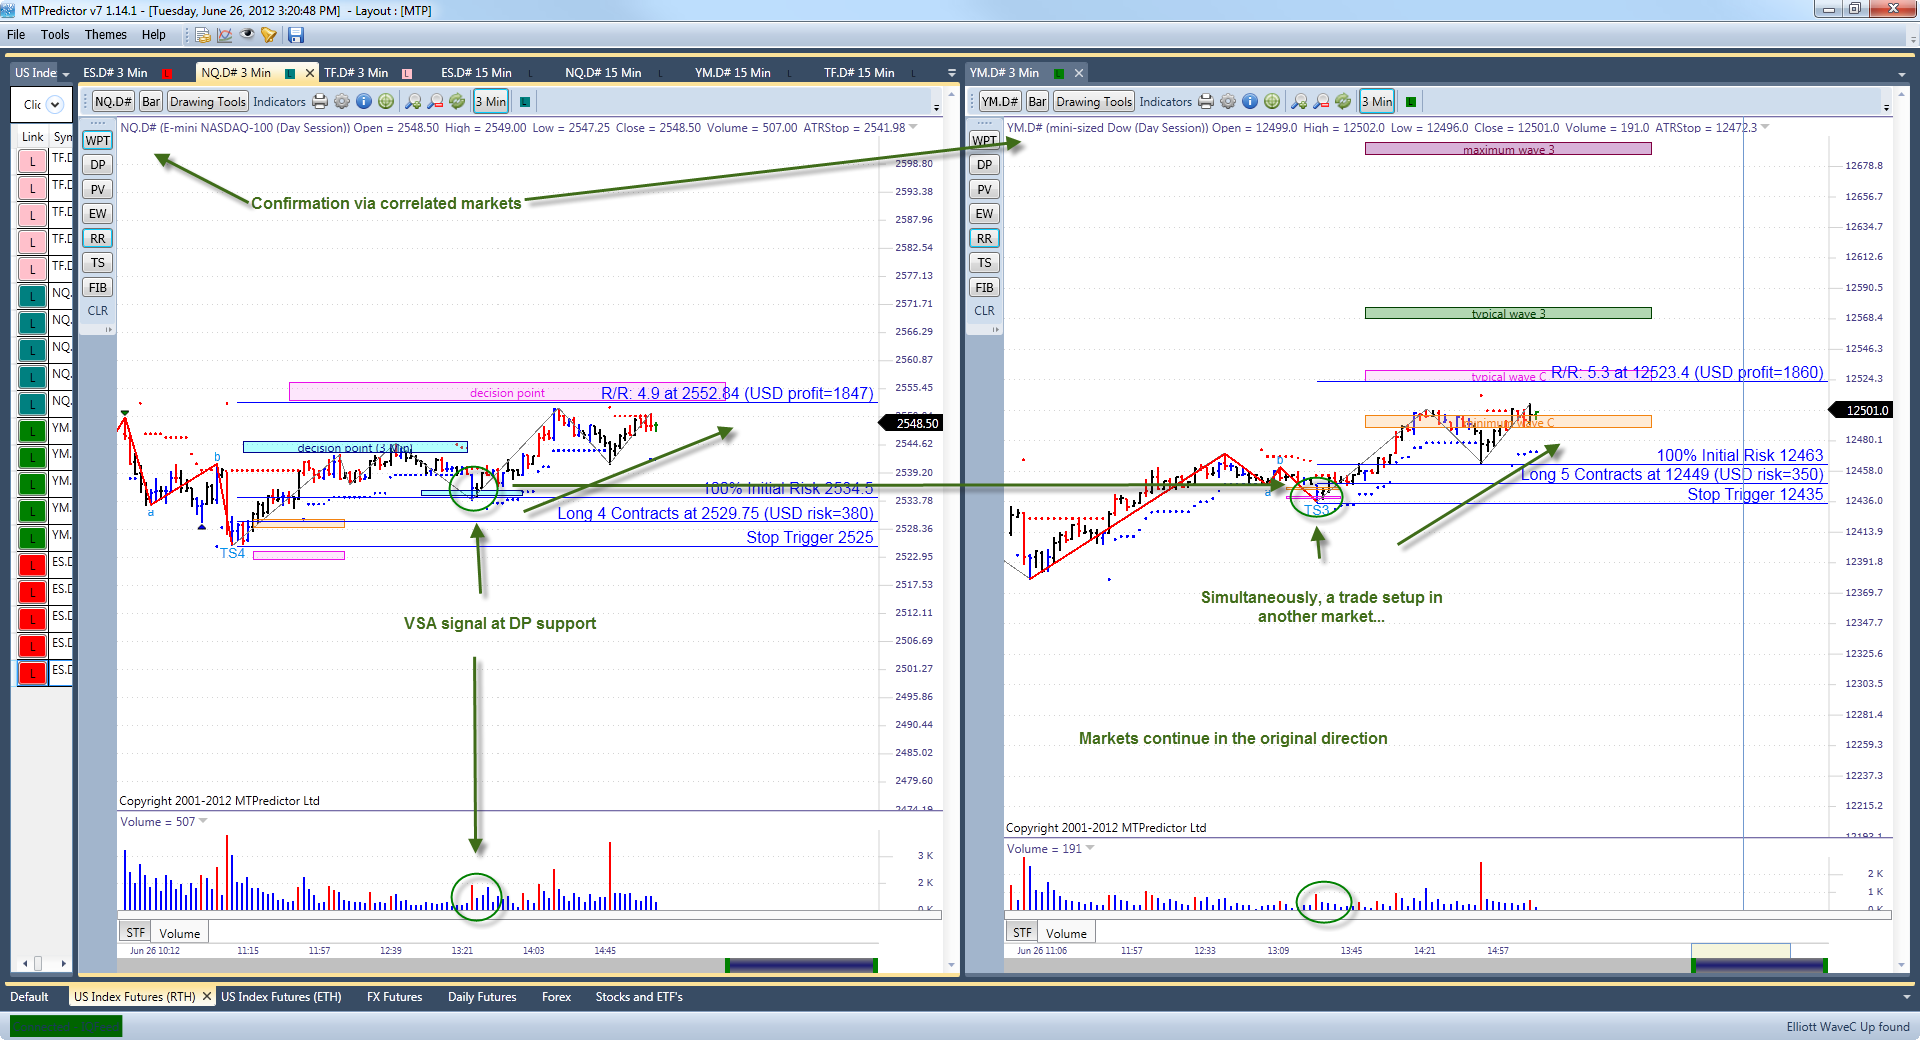Click the NQ.D# time axis range slider
Viewport: 1920px width, 1040px height.
point(801,965)
